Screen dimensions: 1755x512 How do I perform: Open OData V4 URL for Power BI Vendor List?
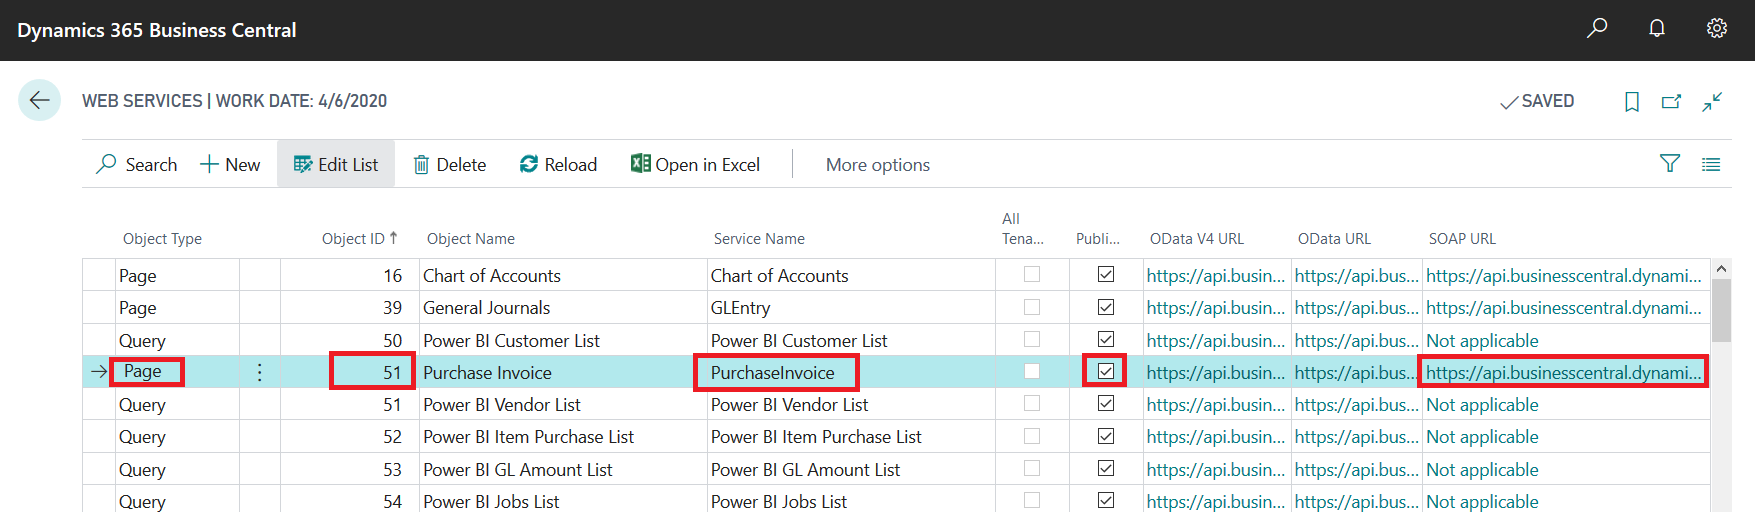point(1216,404)
